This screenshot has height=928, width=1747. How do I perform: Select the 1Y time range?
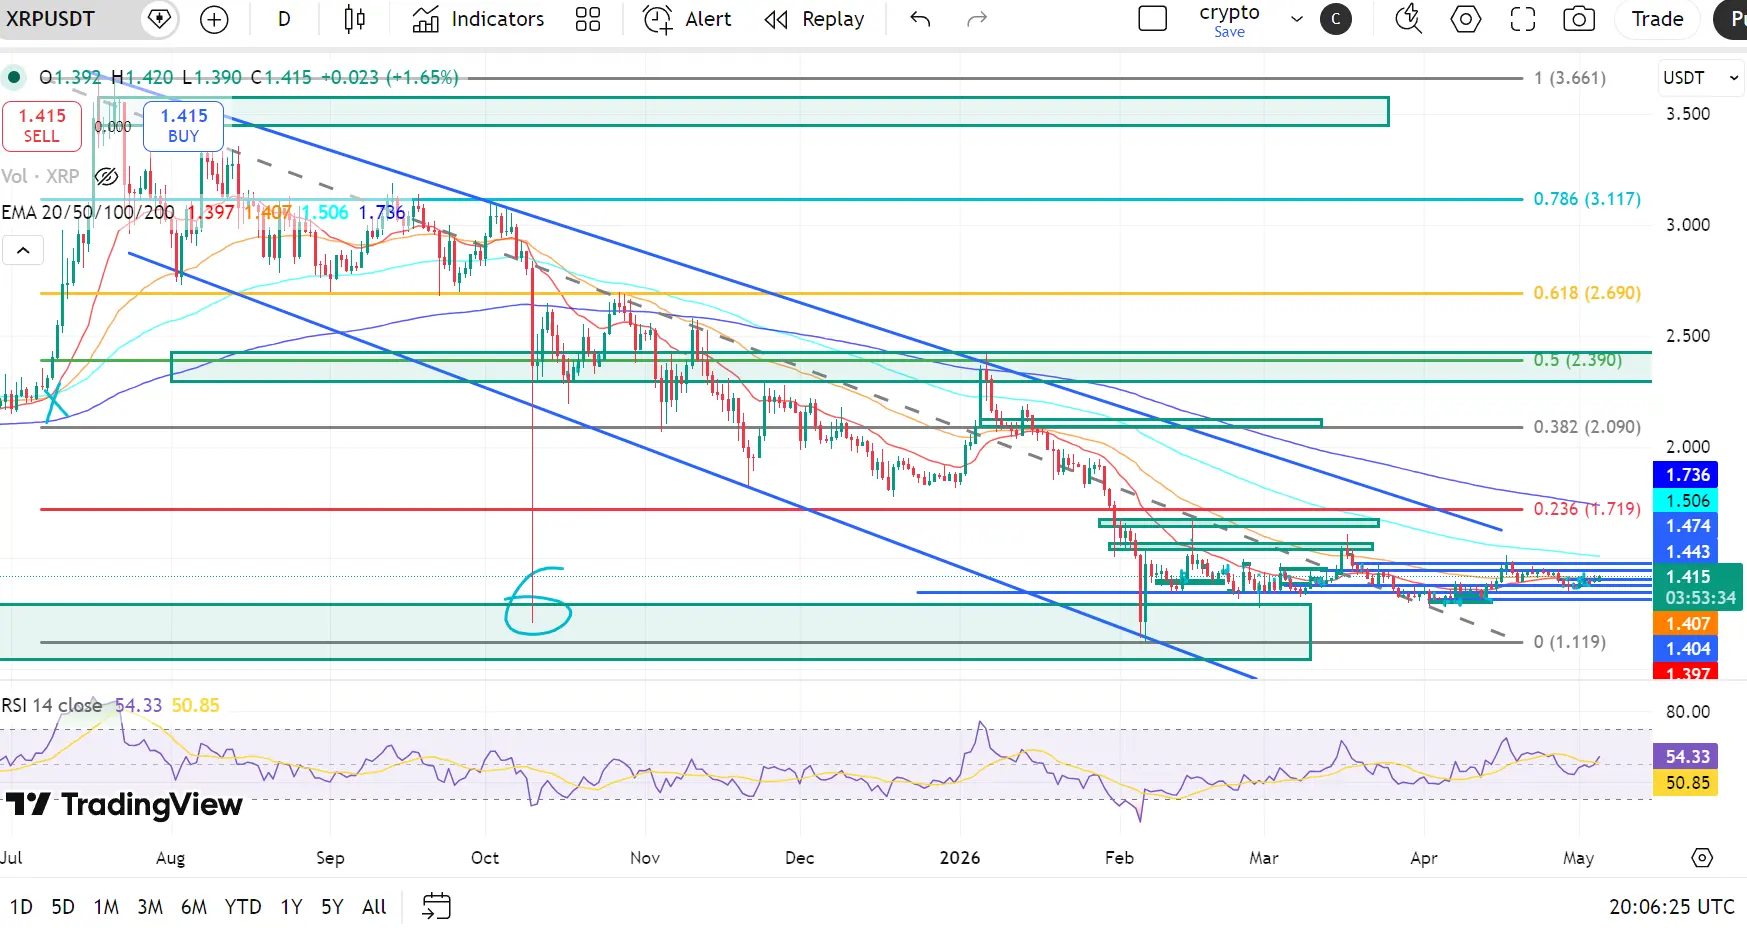291,907
